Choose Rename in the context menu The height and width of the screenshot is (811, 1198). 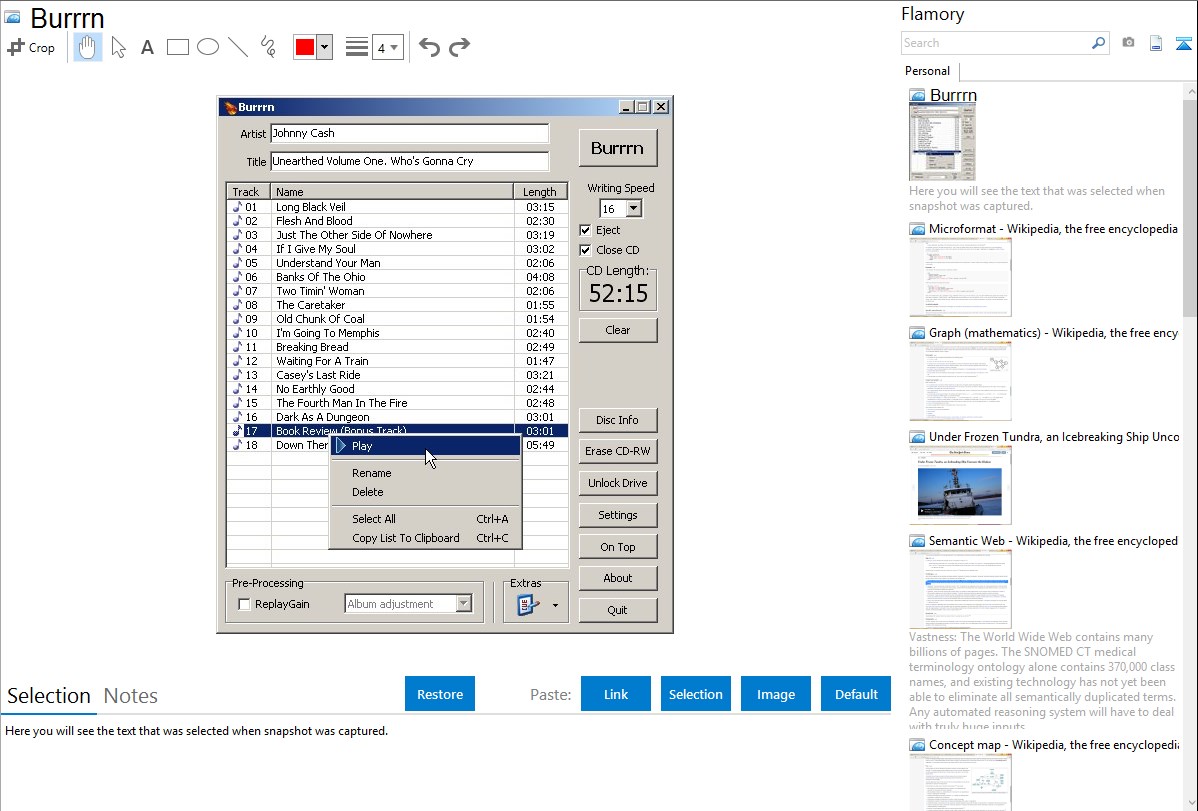[426, 473]
